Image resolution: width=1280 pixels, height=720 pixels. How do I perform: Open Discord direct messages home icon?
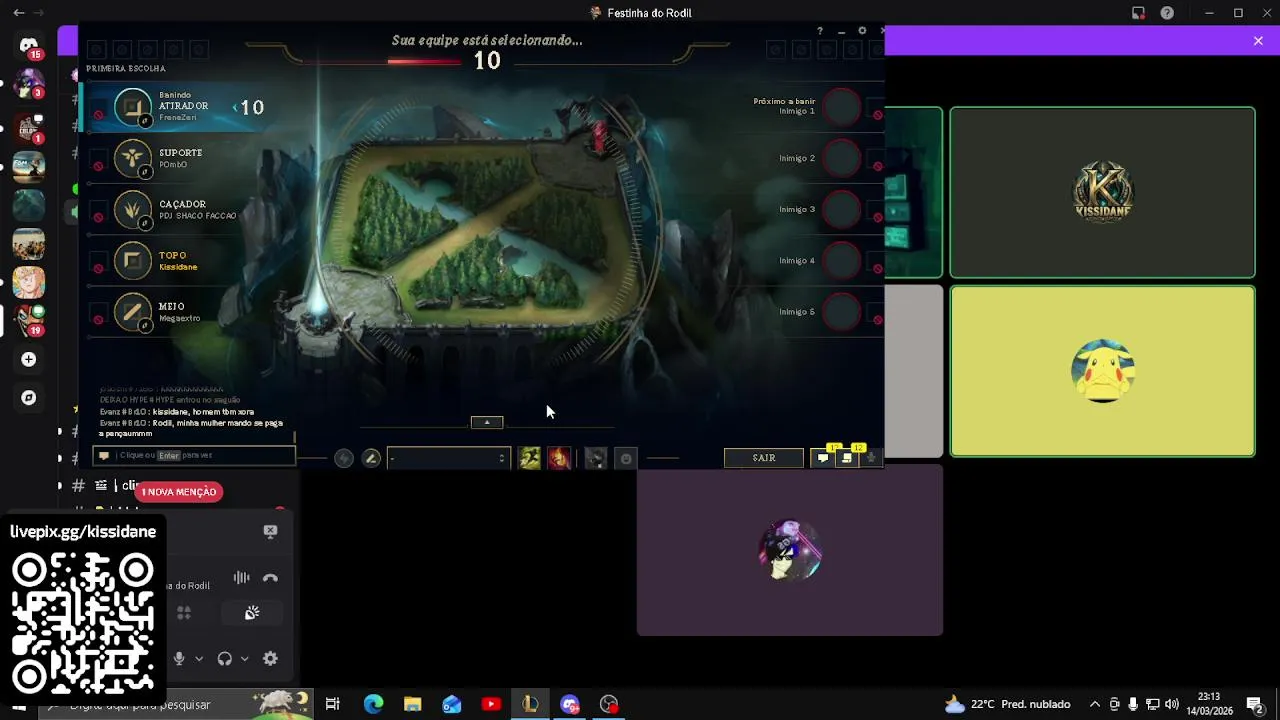(x=29, y=46)
